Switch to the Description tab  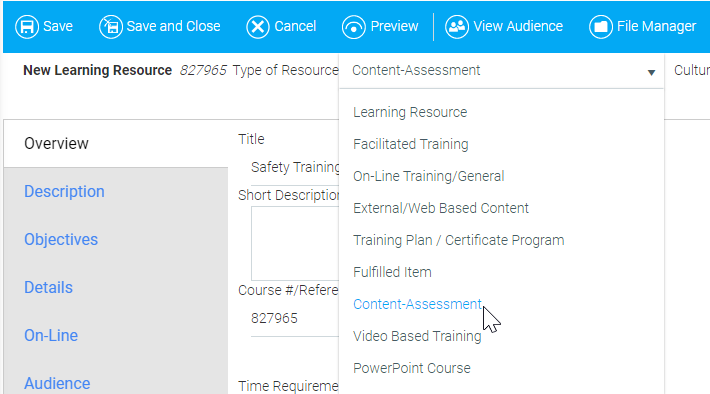(64, 192)
